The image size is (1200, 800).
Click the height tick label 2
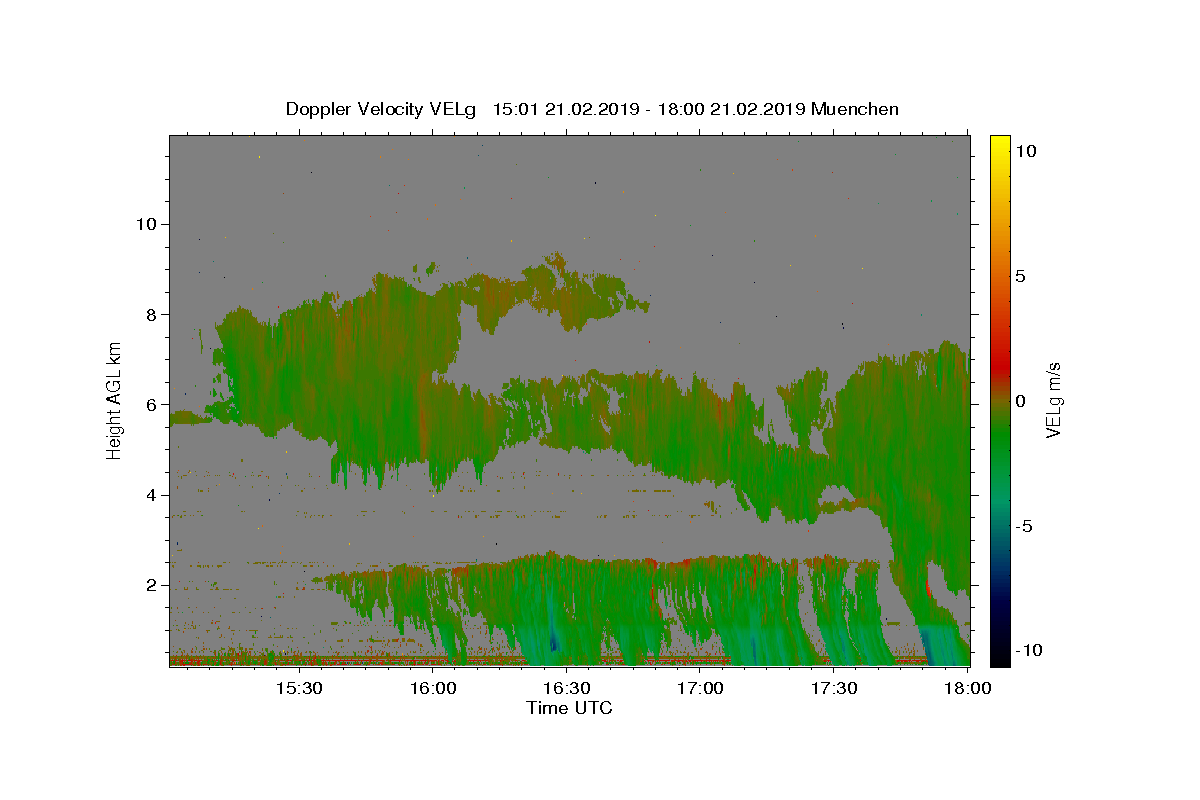[151, 585]
